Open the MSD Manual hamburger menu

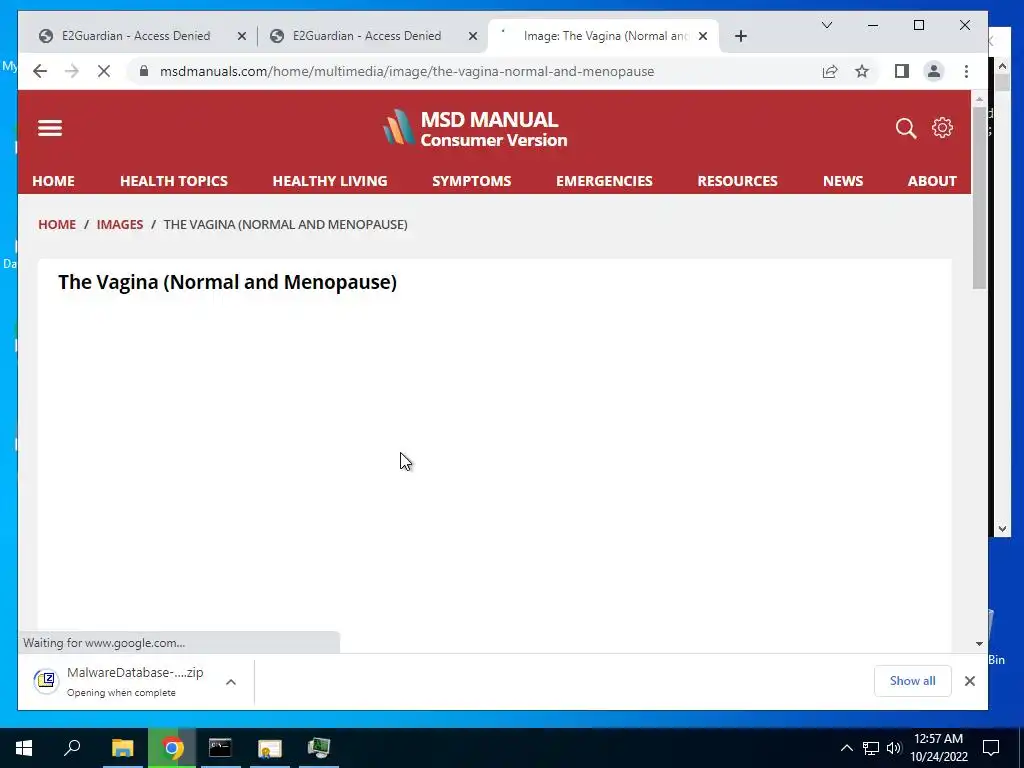(x=50, y=128)
